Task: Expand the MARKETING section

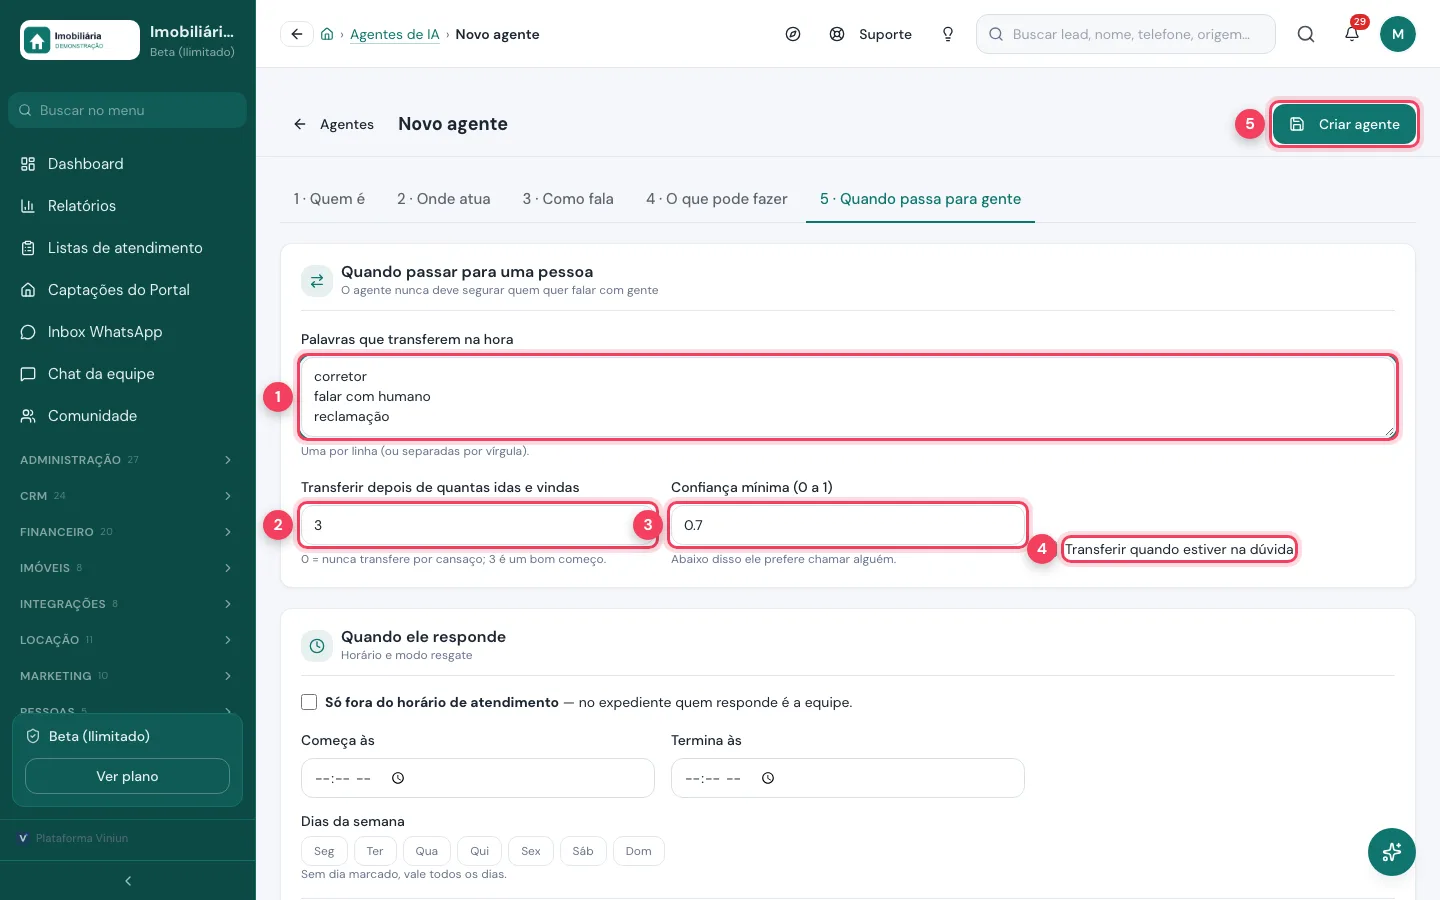Action: 128,676
